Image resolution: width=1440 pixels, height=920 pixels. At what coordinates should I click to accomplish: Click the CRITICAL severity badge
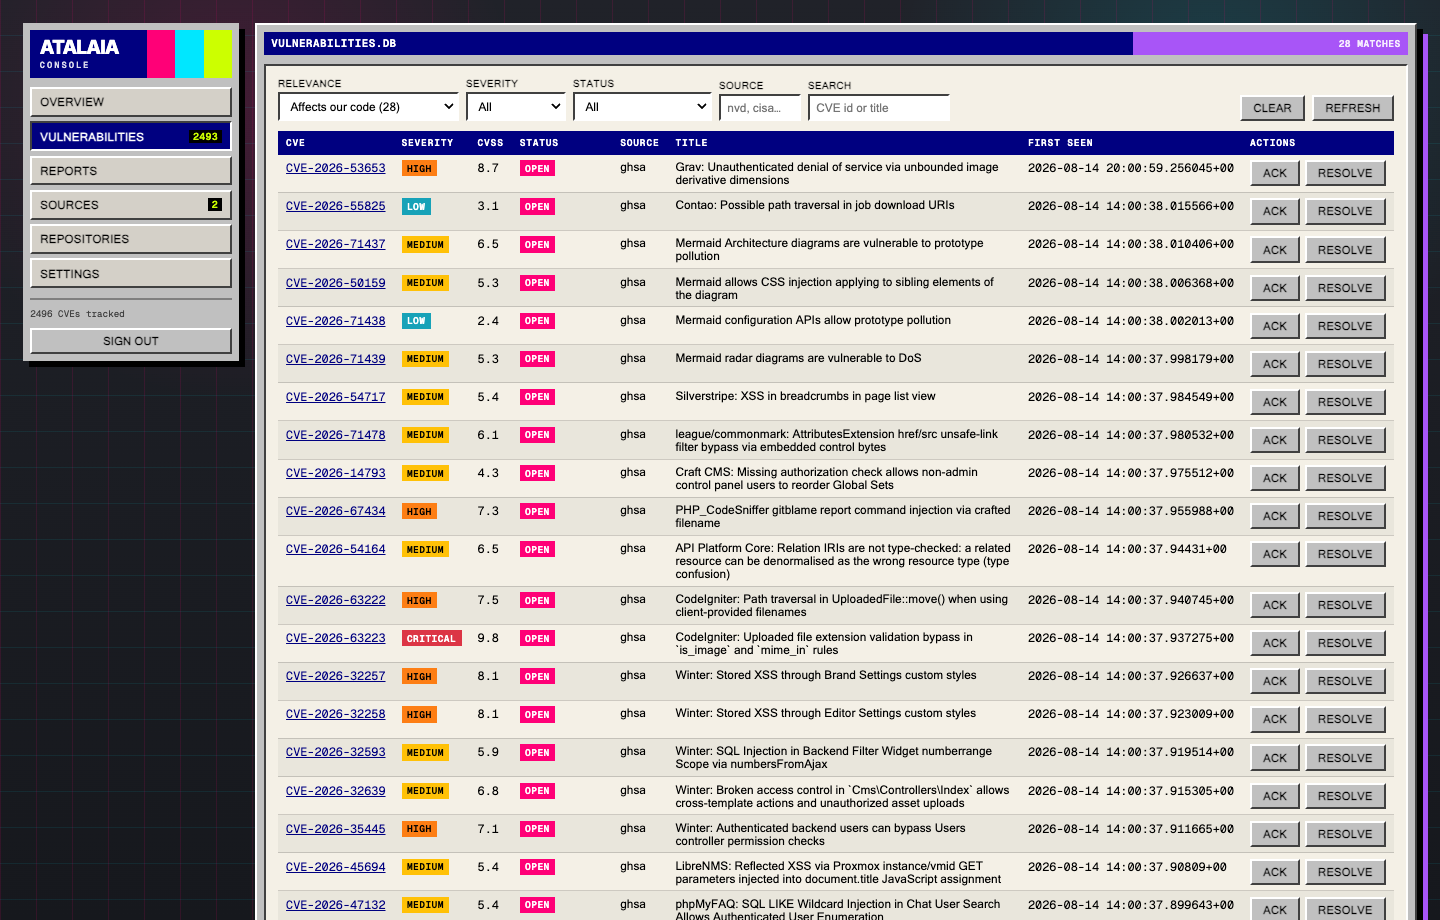[x=431, y=639]
